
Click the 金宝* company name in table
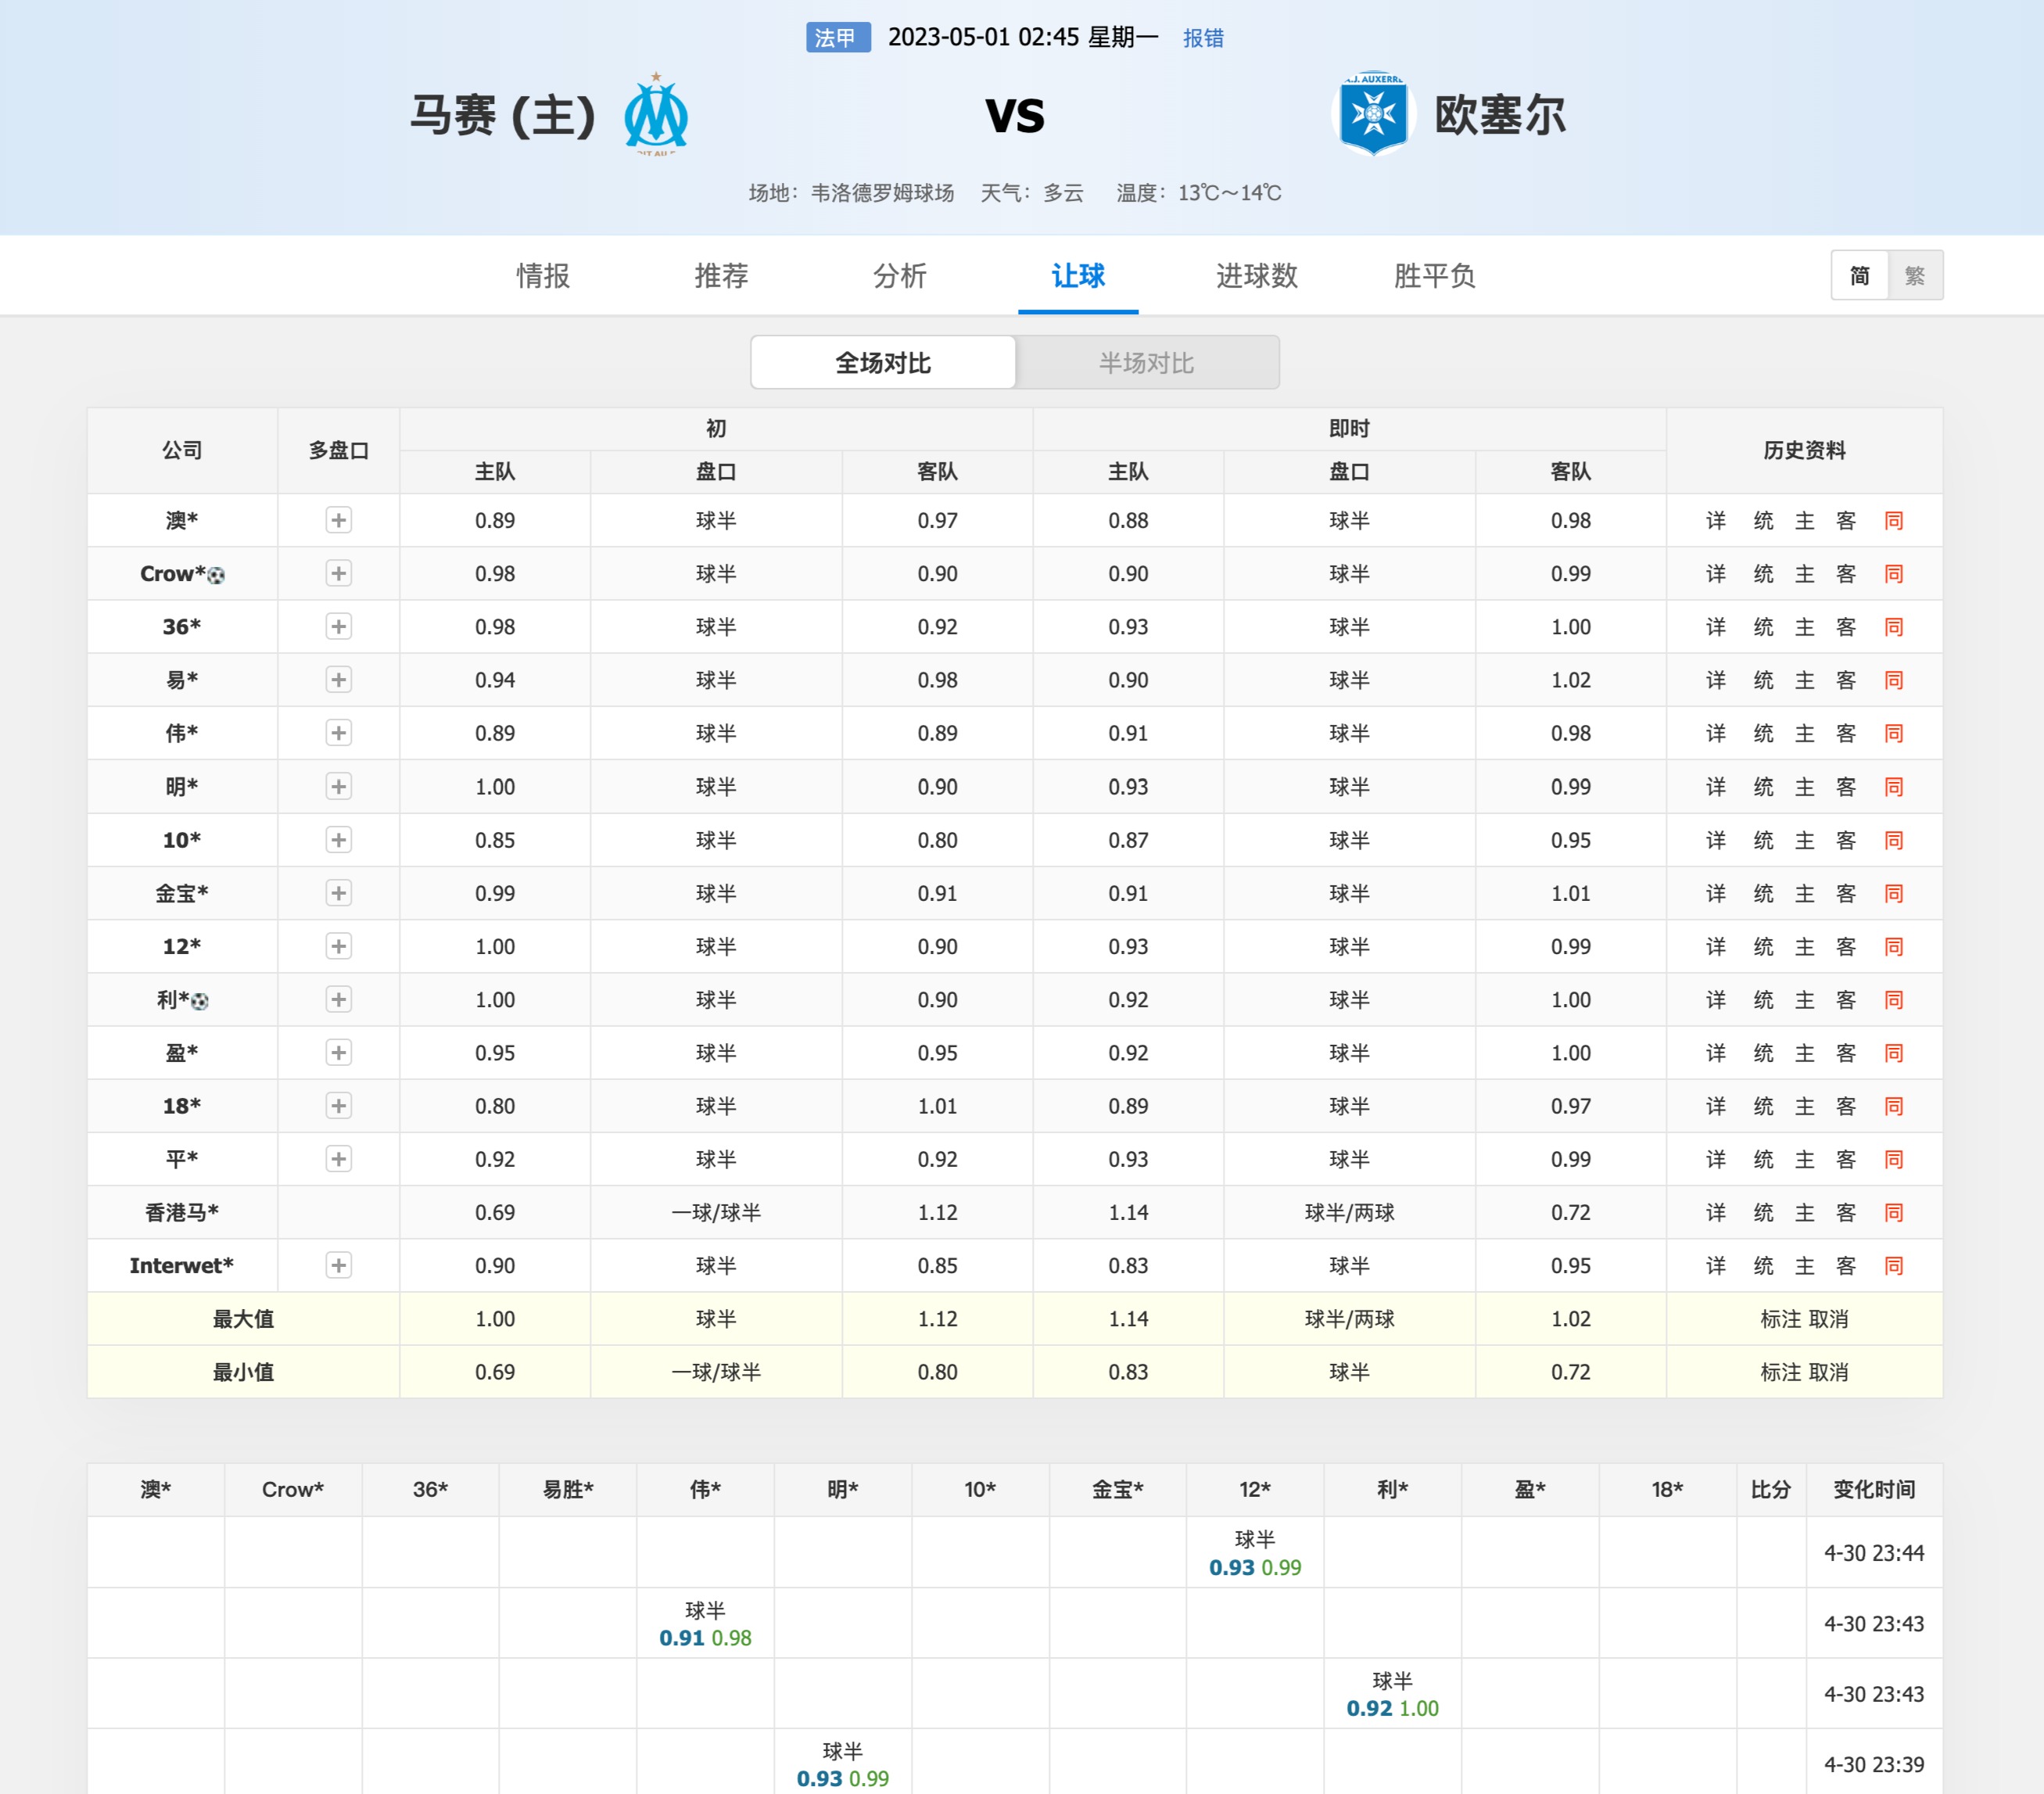tap(182, 893)
